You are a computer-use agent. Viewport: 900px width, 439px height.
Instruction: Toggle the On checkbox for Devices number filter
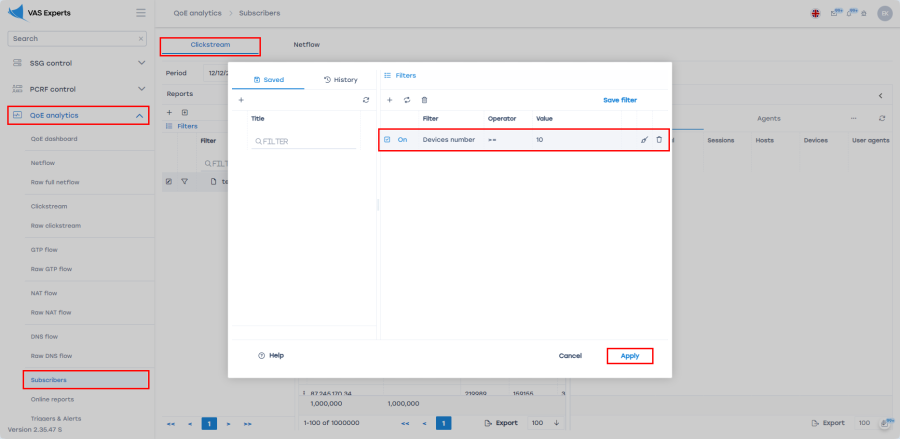[387, 140]
